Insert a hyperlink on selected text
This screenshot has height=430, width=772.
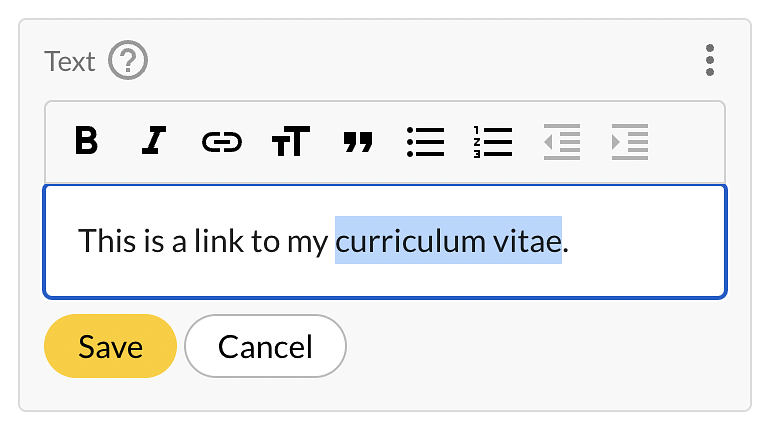pos(221,142)
